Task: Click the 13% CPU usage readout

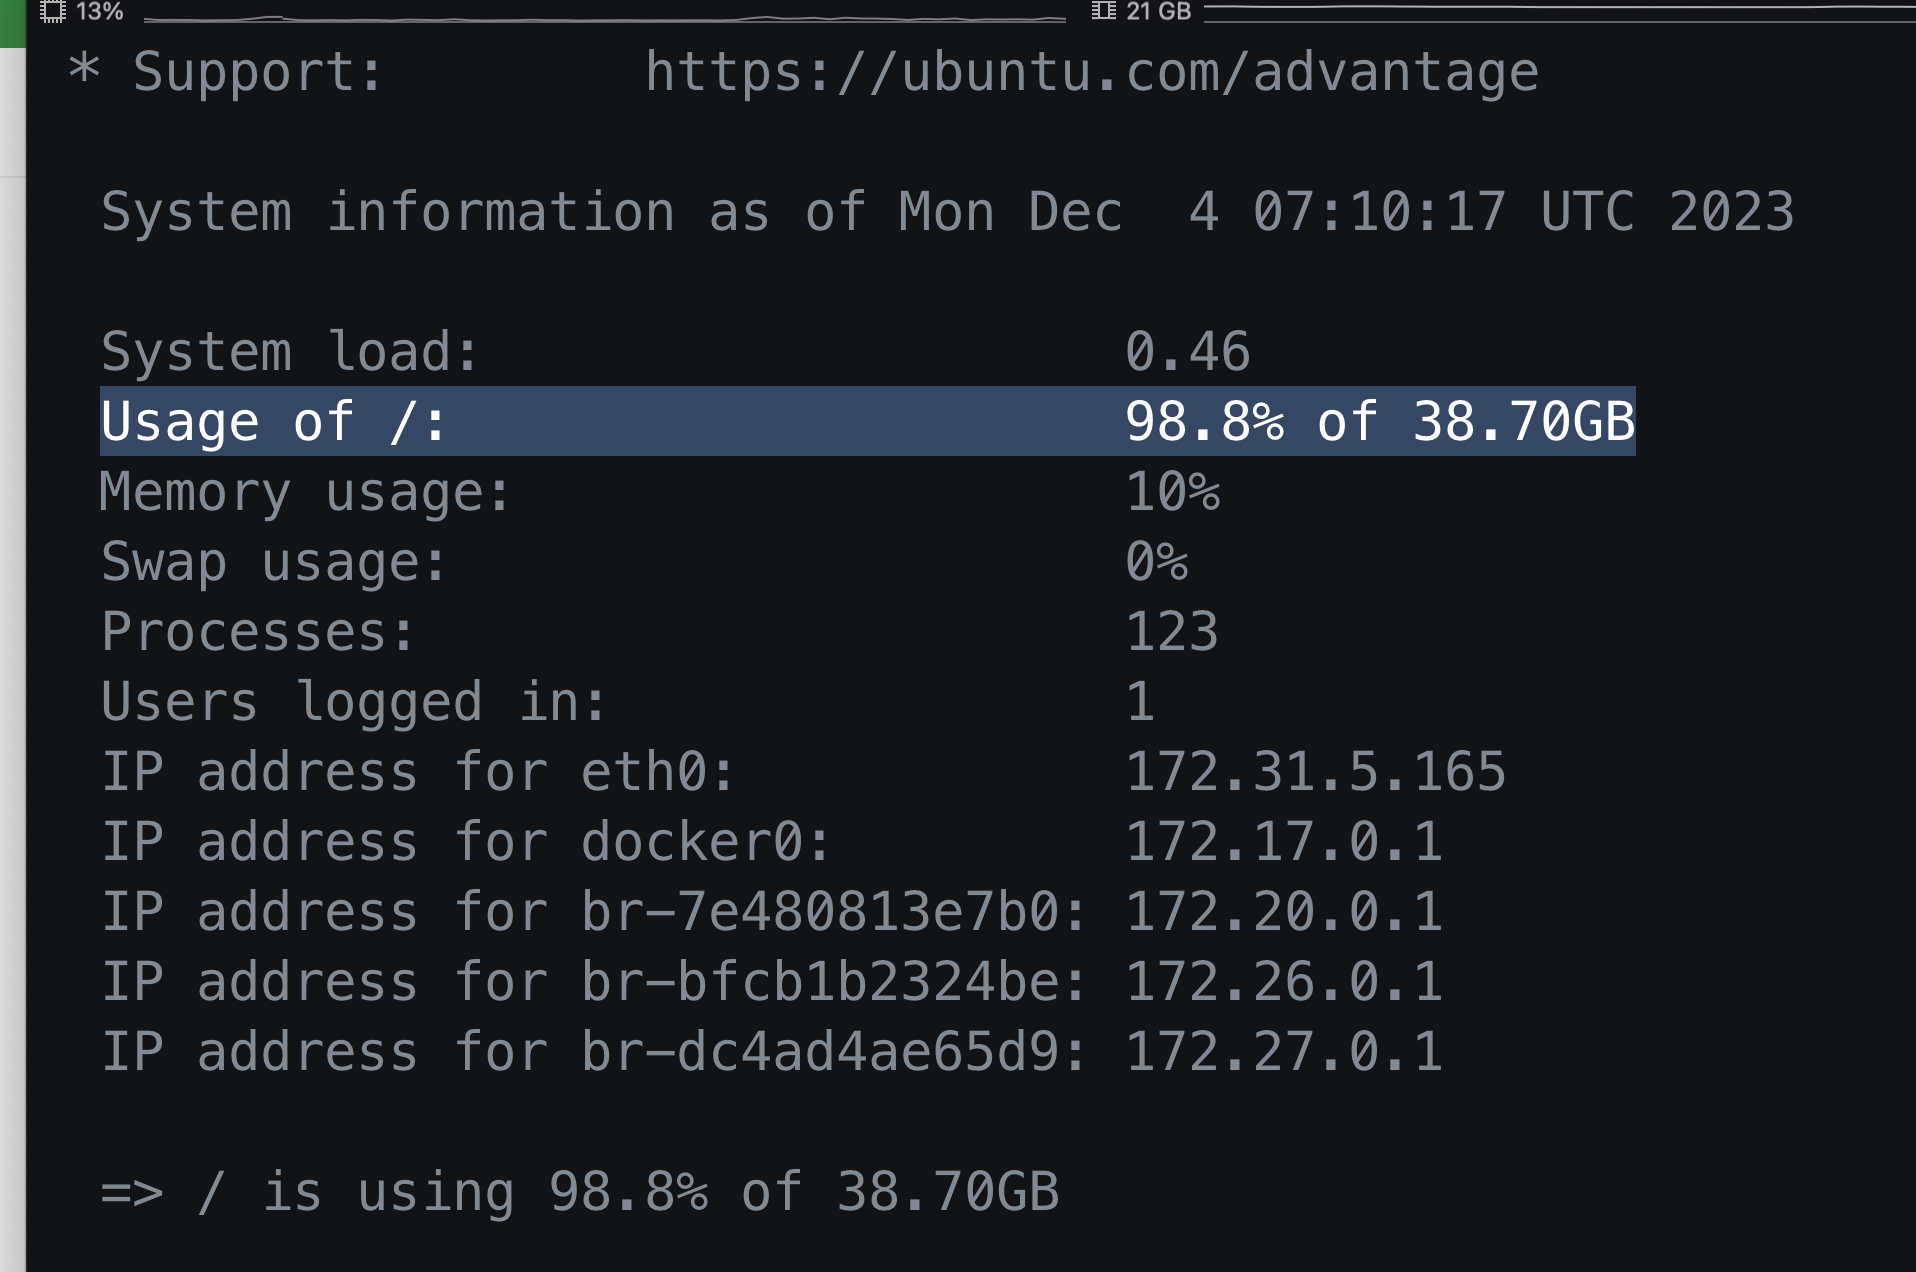Action: coord(99,11)
